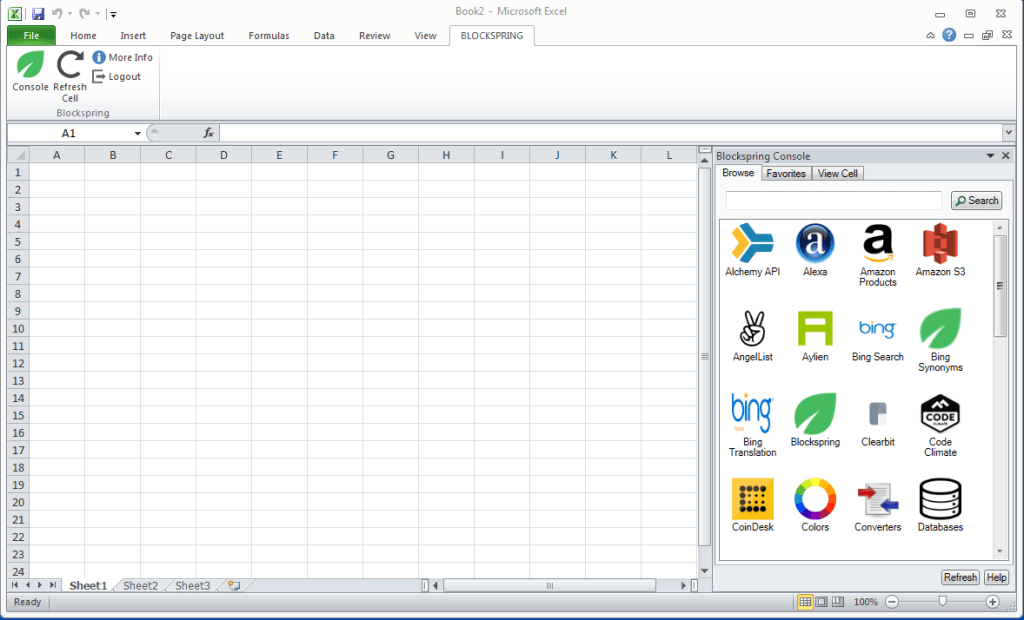The height and width of the screenshot is (620, 1024).
Task: Switch to the Home ribbon tab
Action: pos(83,35)
